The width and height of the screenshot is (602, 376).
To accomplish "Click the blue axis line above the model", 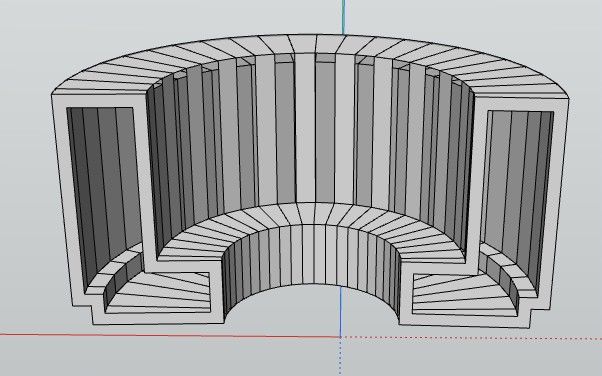I will coord(344,17).
